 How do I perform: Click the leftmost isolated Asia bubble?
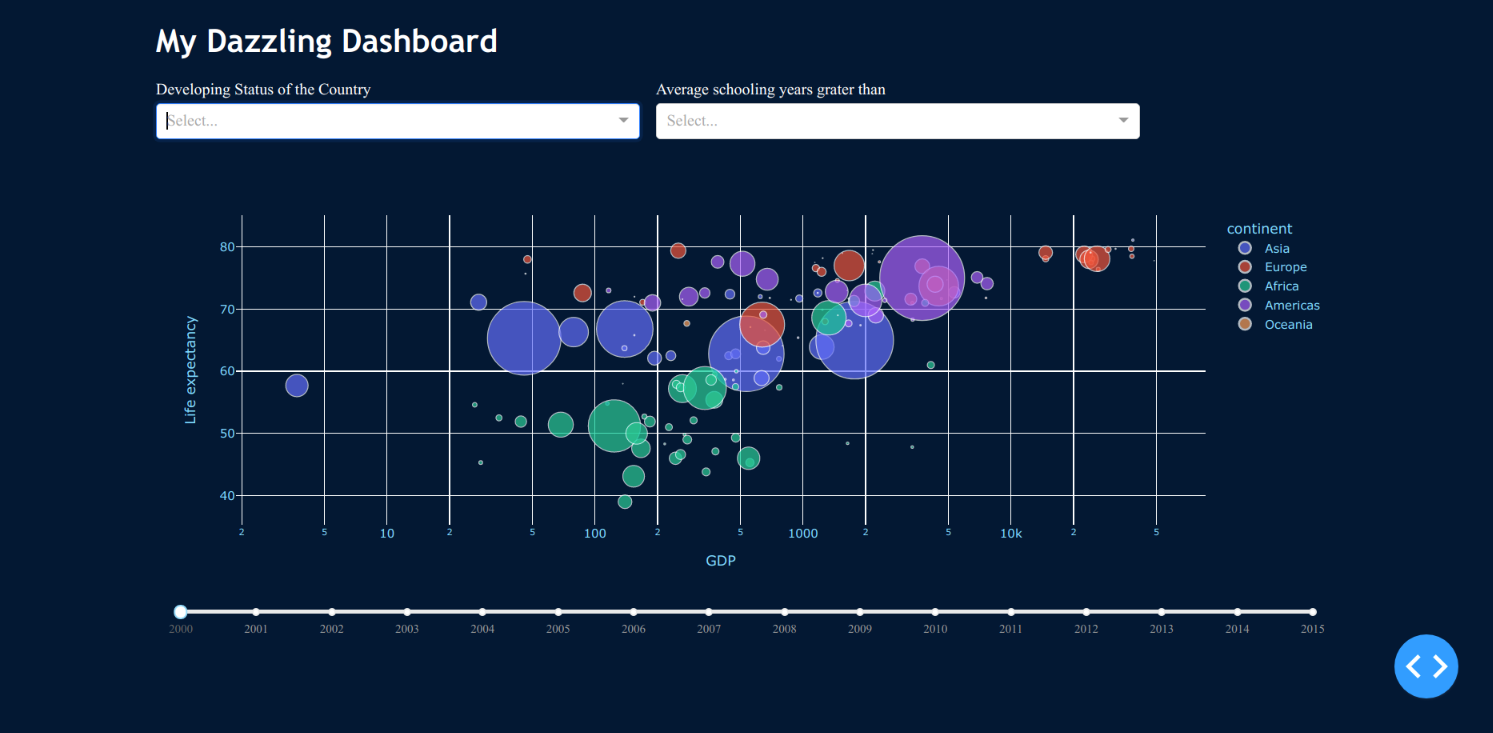click(x=297, y=385)
